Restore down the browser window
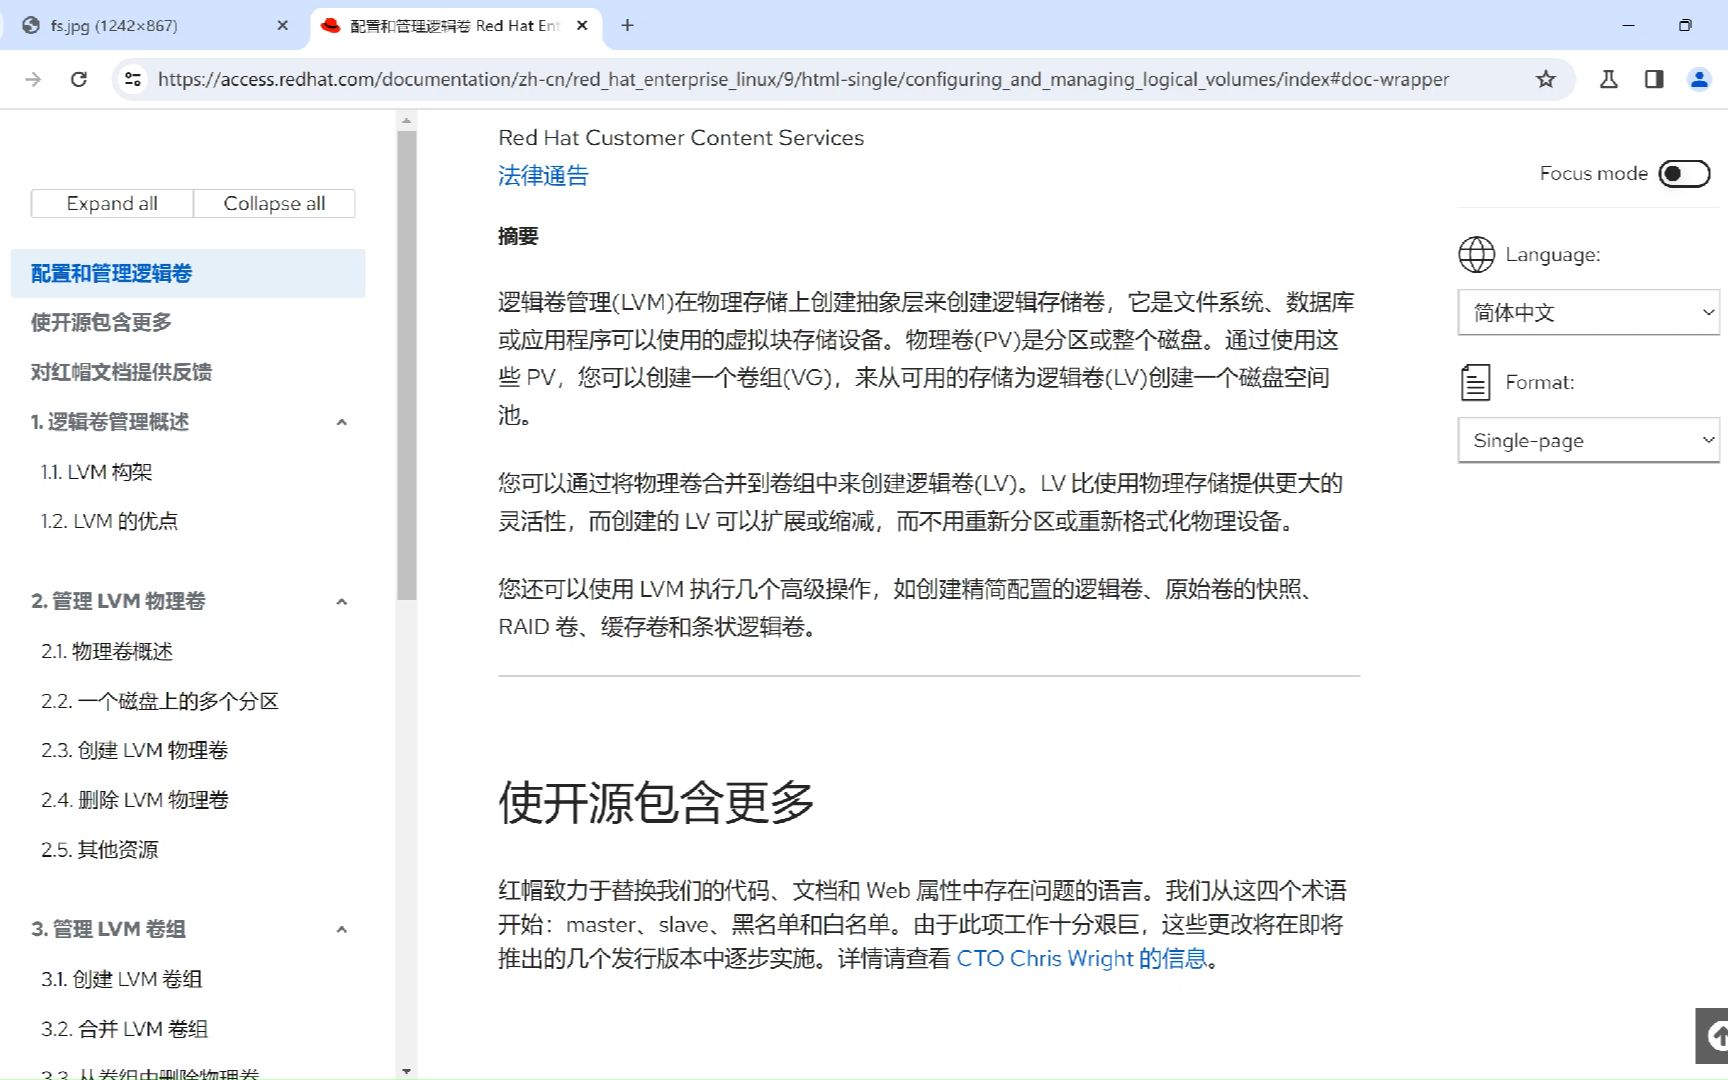This screenshot has height=1080, width=1728. pos(1685,25)
